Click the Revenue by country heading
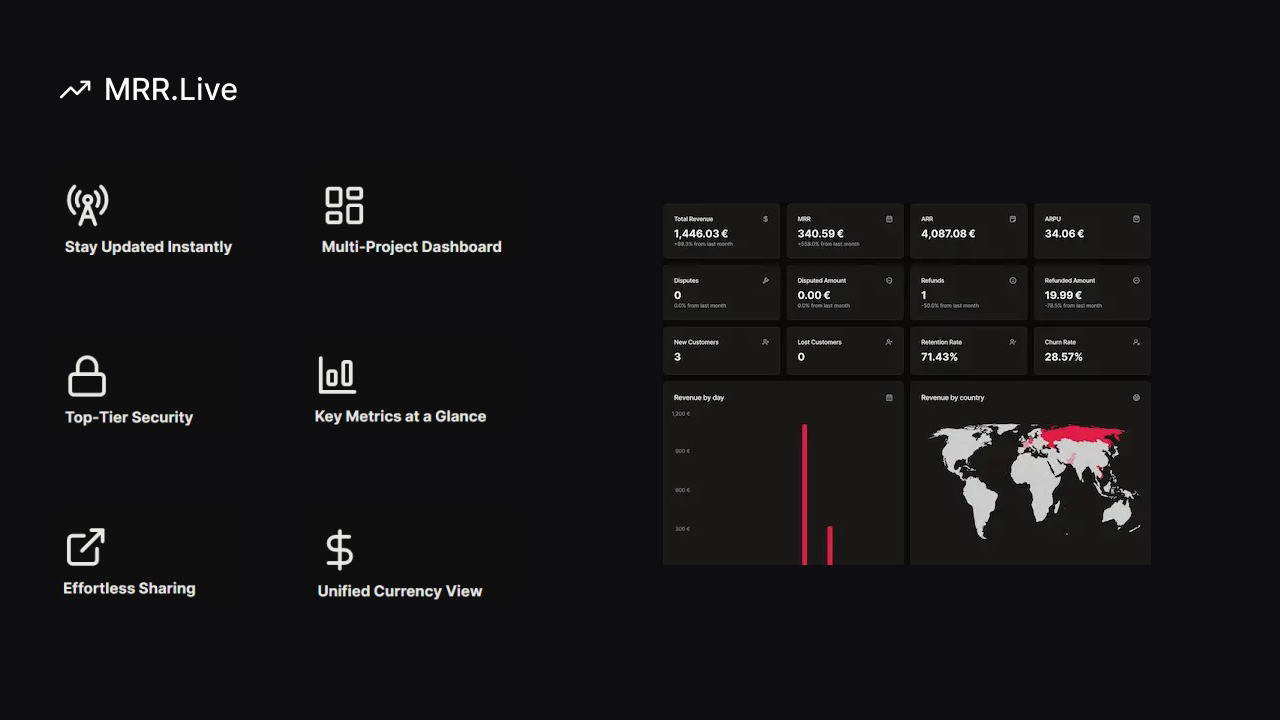Screen dimensions: 1280x720 click(953, 398)
